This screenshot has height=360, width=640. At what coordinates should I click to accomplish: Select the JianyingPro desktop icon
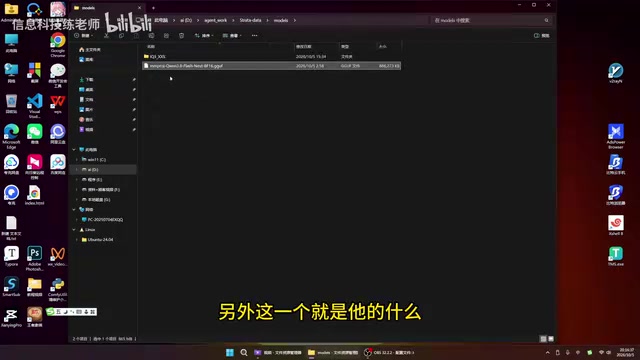click(11, 318)
